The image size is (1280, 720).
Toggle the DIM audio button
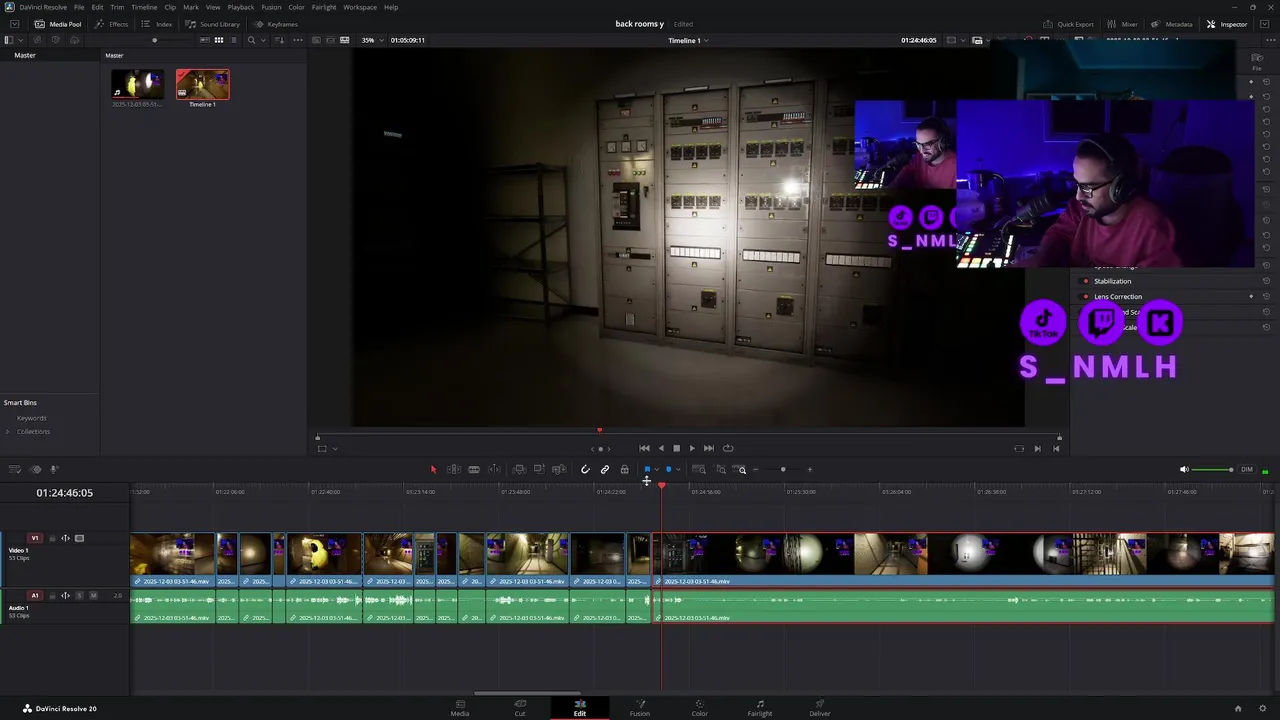click(1246, 469)
